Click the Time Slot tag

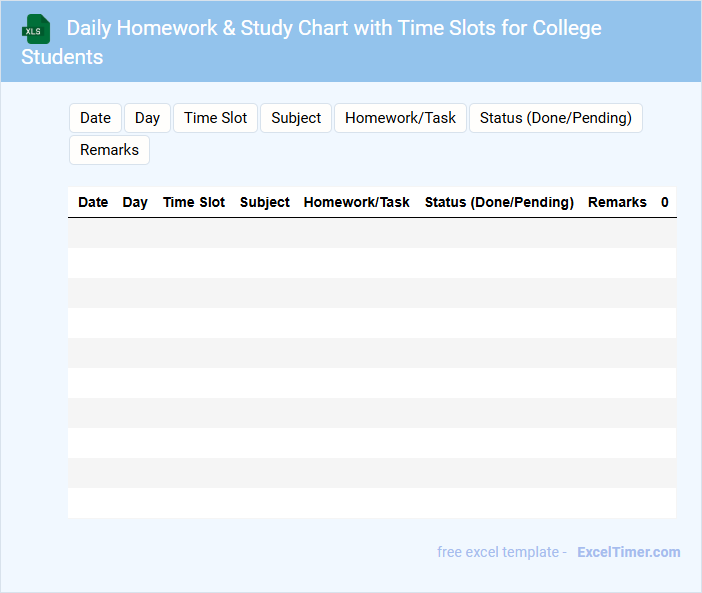pos(215,118)
